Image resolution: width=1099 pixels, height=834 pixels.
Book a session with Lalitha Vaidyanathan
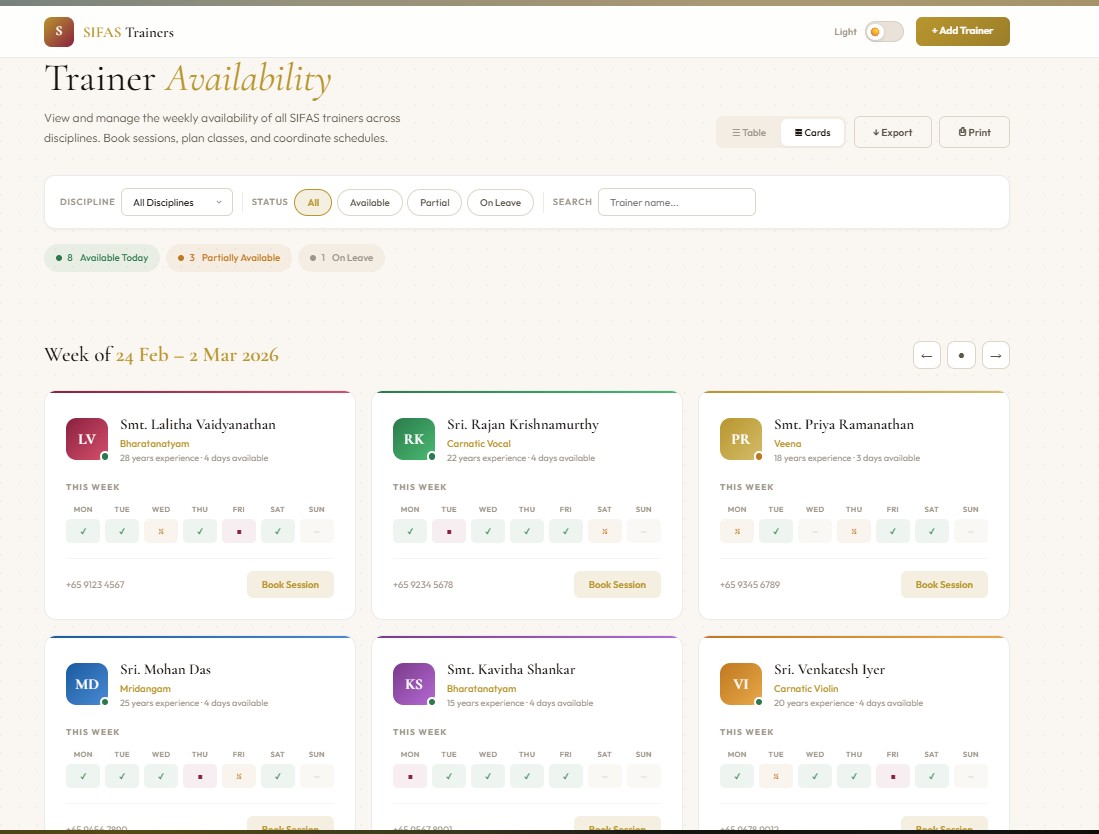[x=290, y=584]
